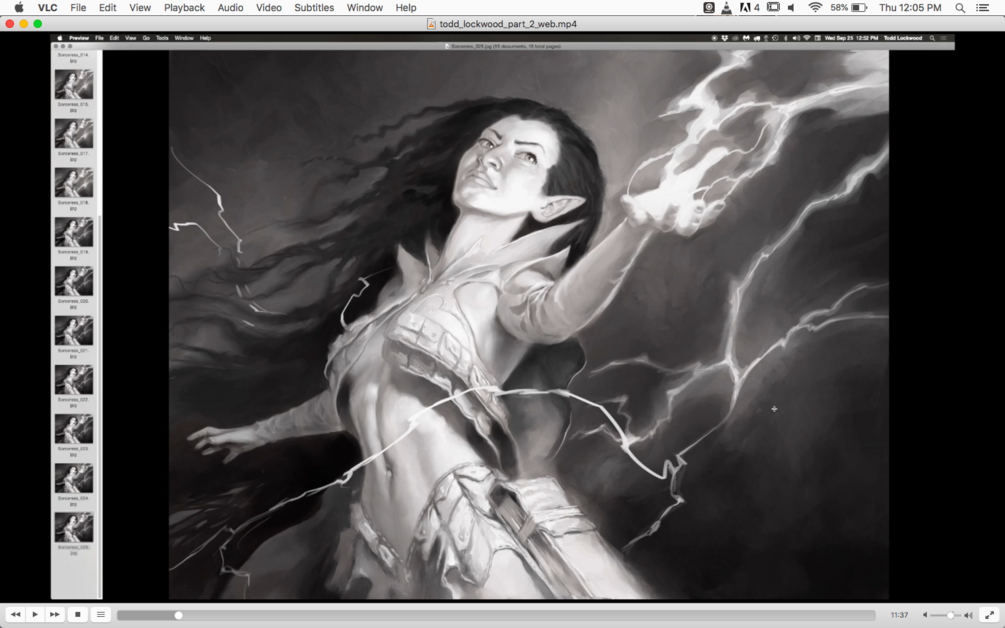Stop the video with the stop button
1005x628 pixels.
(78, 615)
